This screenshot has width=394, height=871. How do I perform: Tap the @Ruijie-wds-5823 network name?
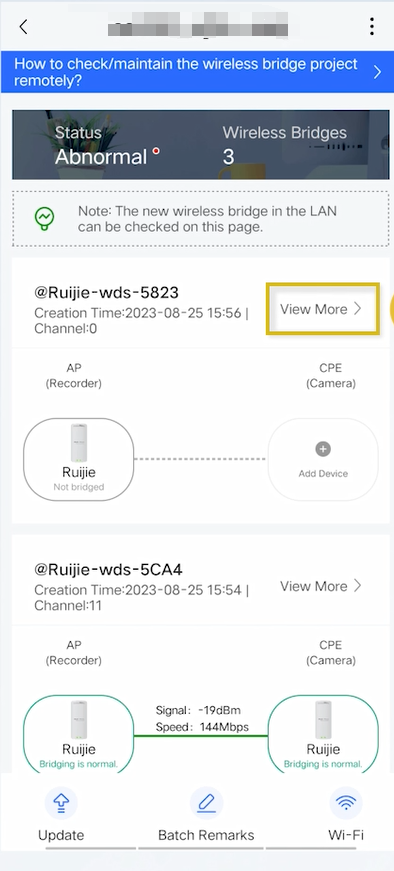tap(106, 292)
